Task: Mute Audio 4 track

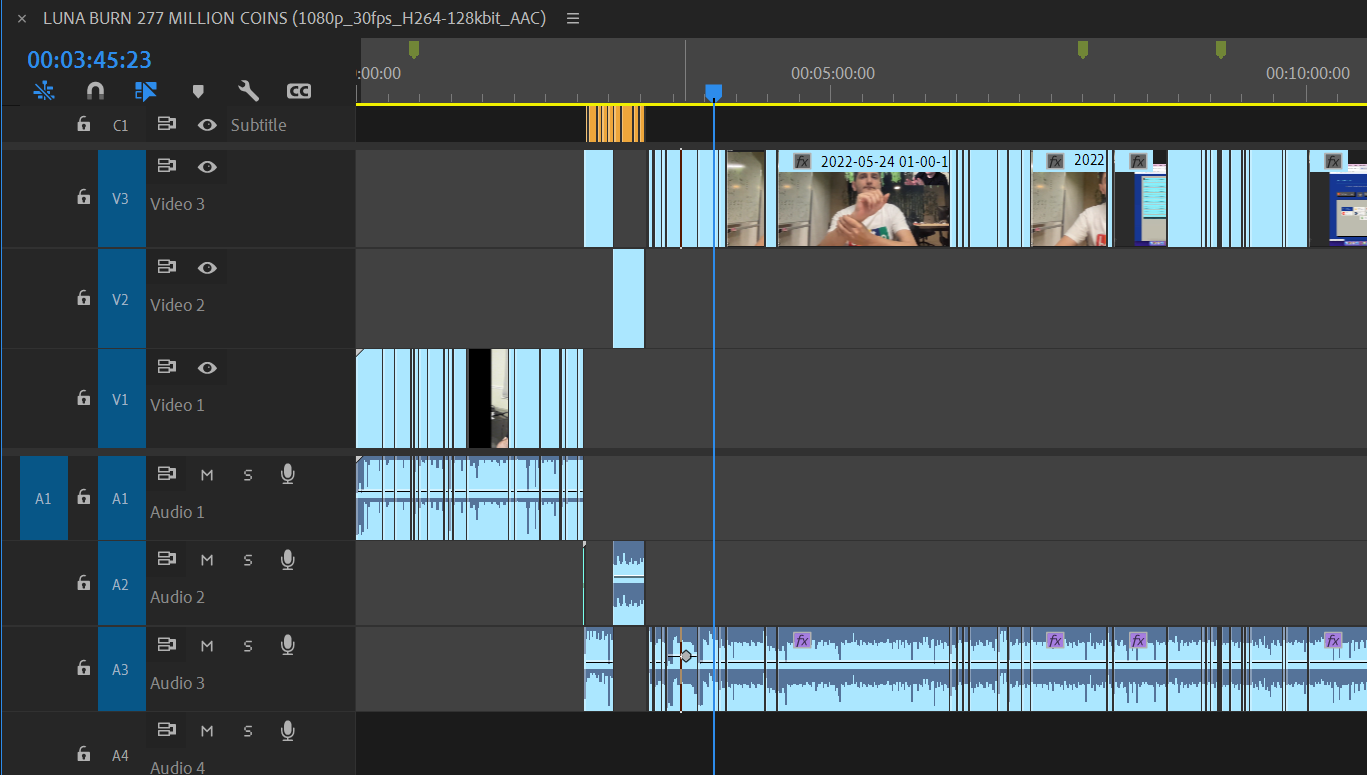Action: click(207, 732)
